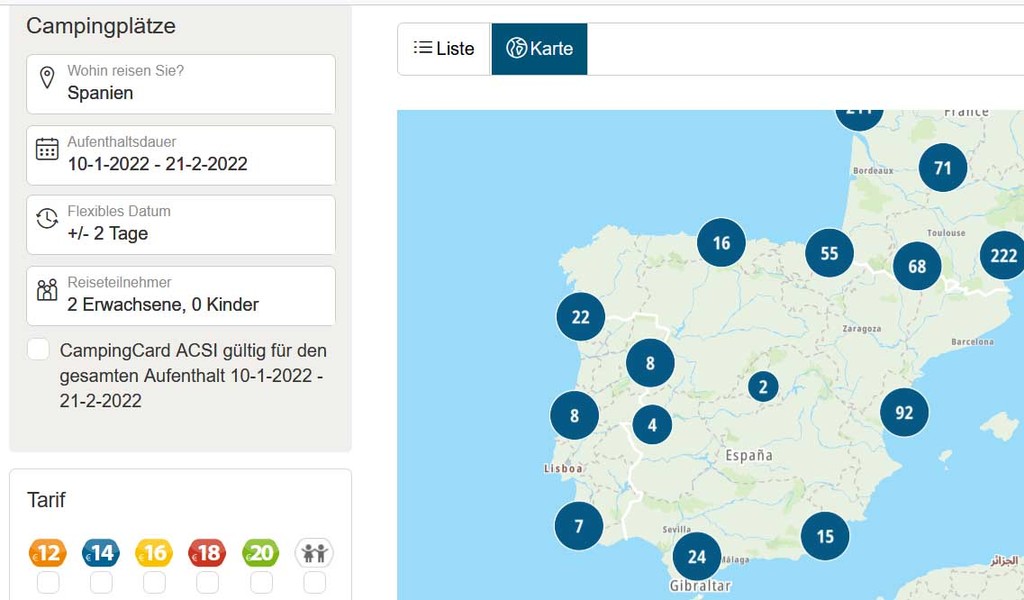Tick the checkbox under the 18 tariff
Screen dimensions: 1024x600
point(208,582)
